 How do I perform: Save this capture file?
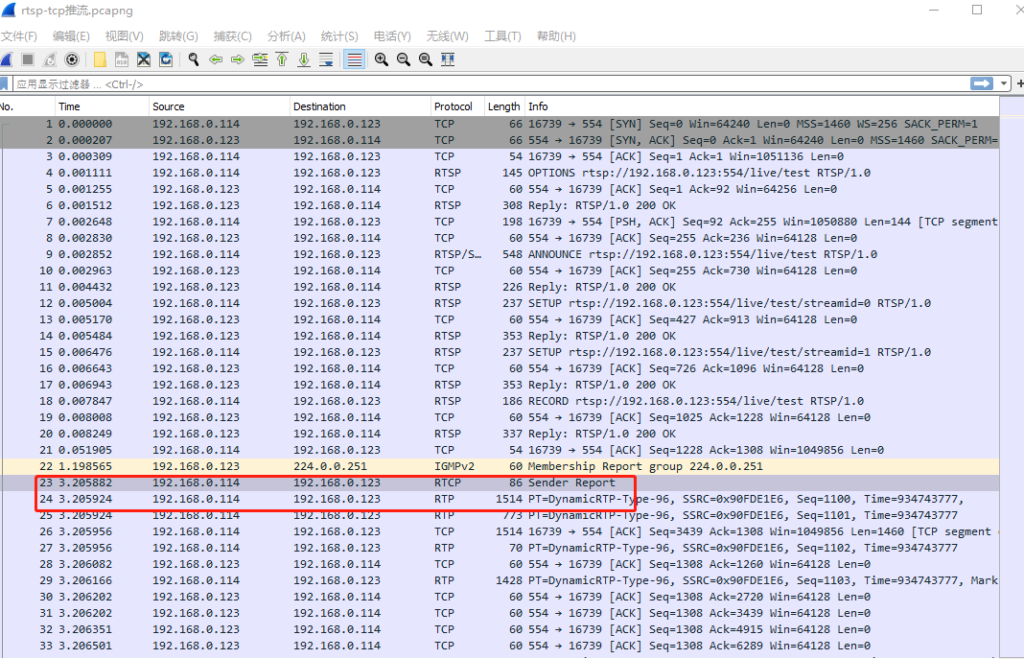point(121,60)
